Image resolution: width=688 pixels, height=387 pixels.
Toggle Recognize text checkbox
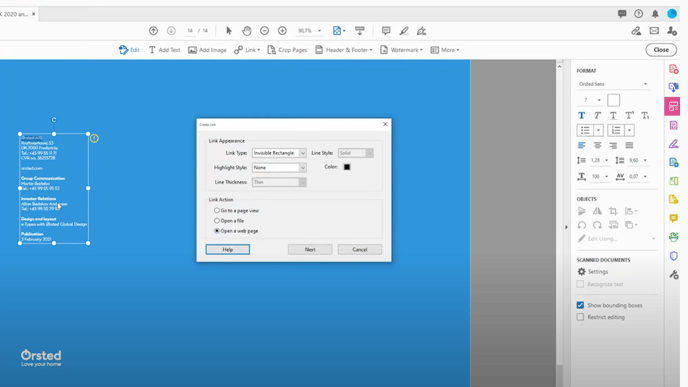(580, 284)
